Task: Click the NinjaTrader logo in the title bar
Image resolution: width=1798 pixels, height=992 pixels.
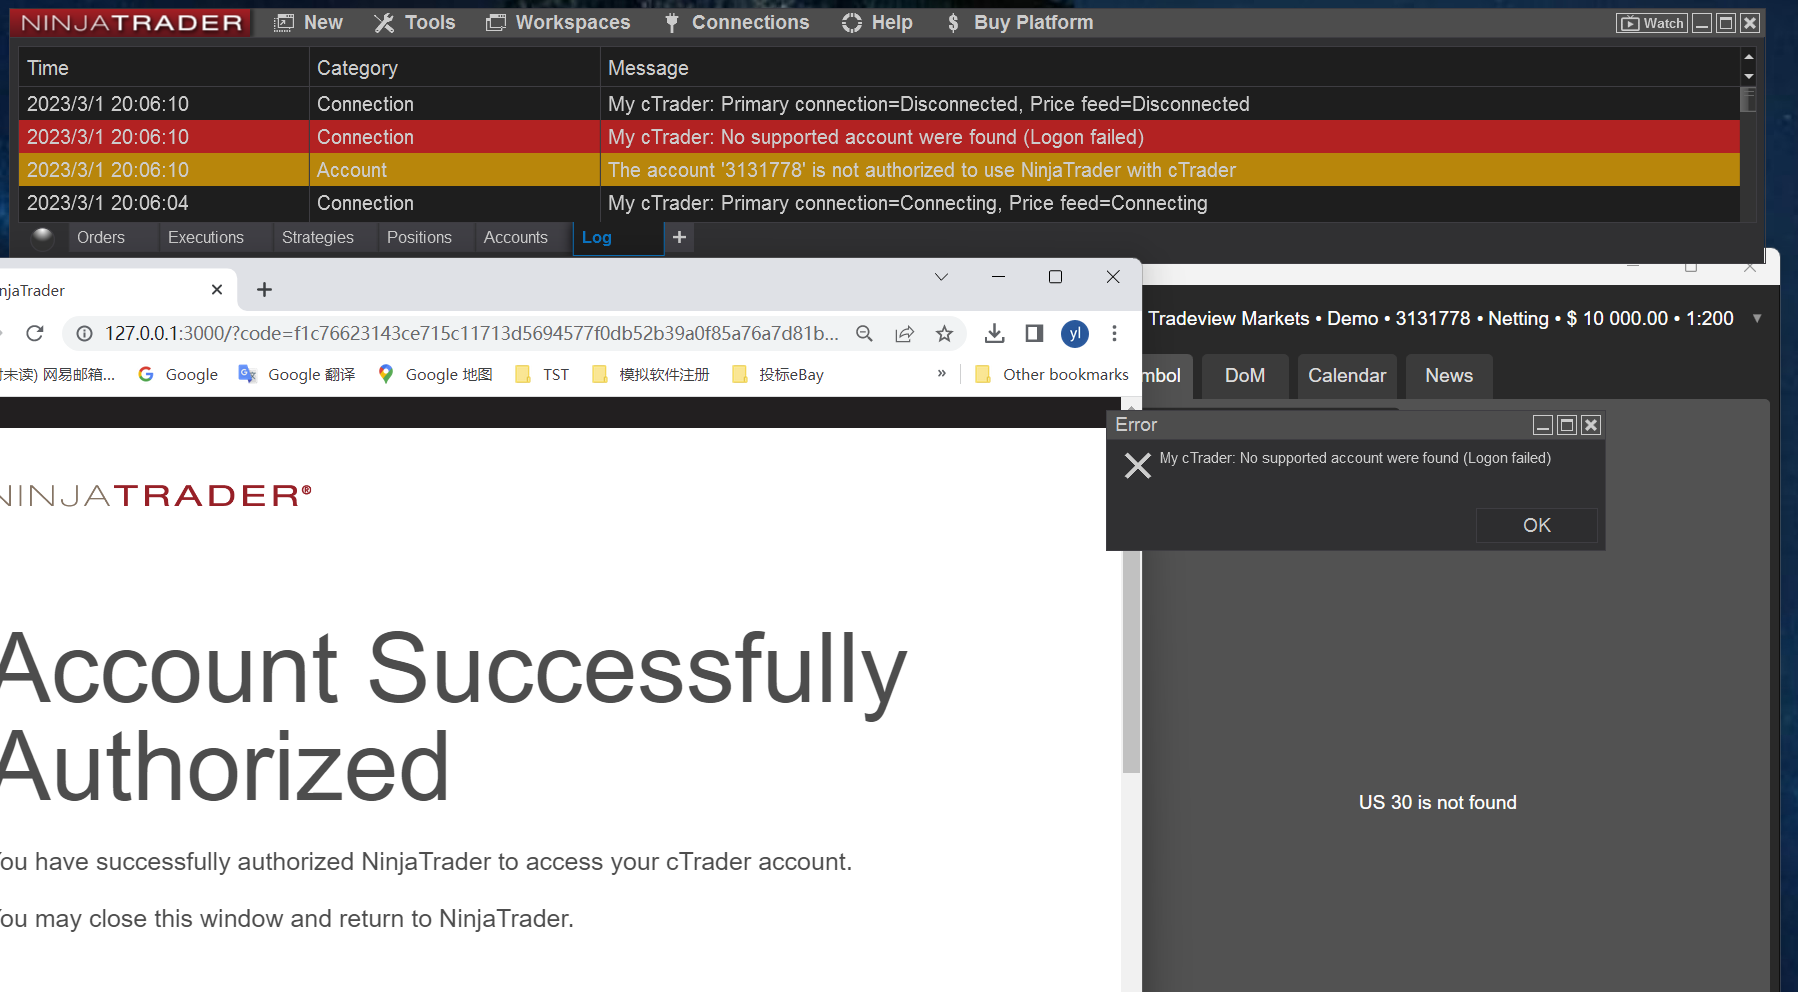Action: (x=132, y=23)
